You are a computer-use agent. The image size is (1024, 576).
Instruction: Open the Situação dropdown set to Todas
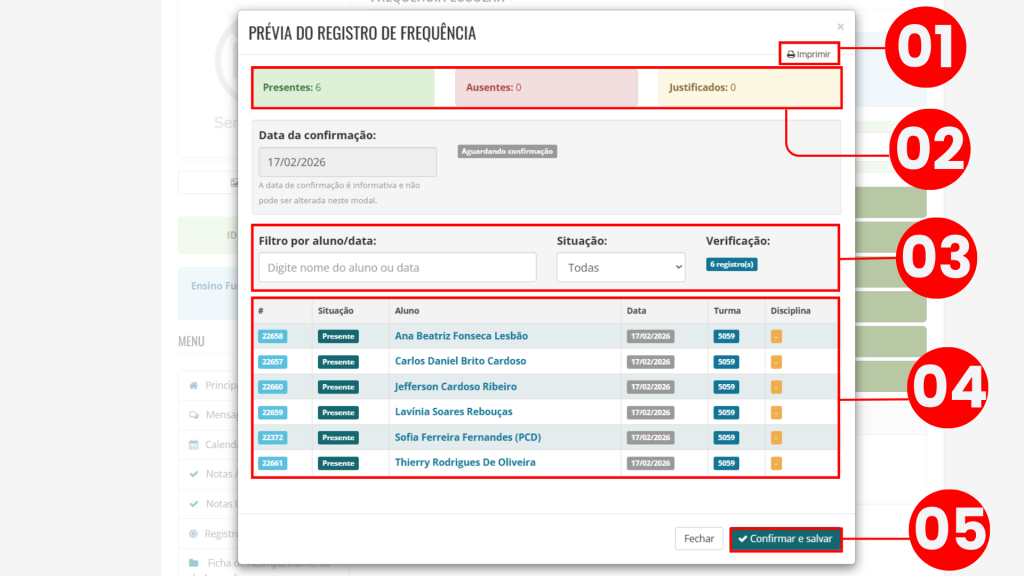[620, 267]
